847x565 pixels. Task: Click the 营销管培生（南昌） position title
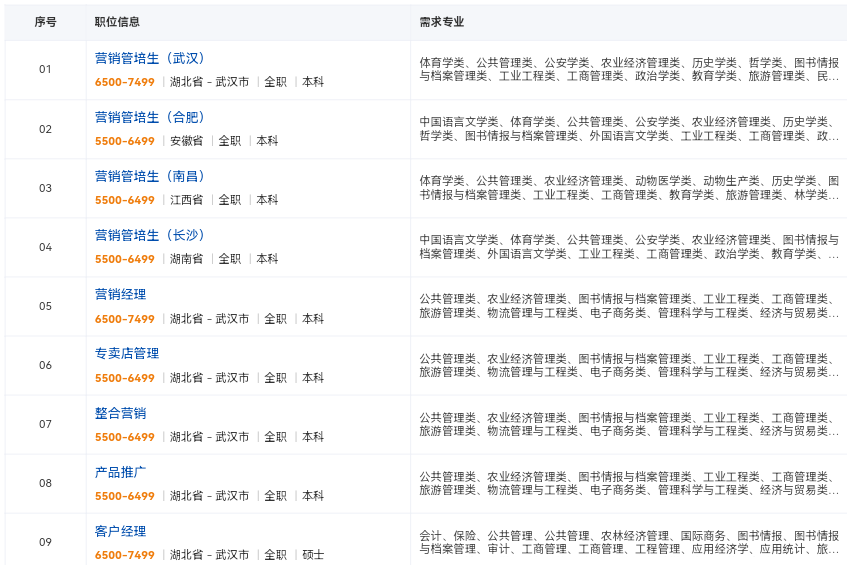click(x=149, y=176)
